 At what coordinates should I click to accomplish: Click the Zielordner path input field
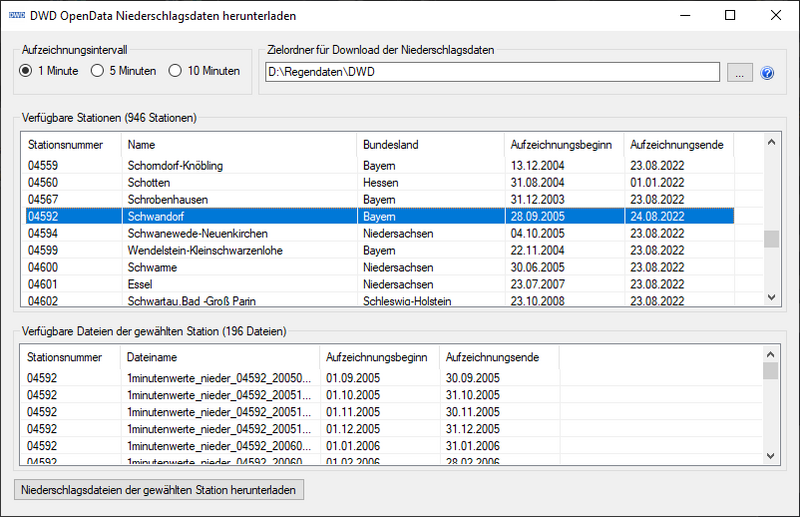(x=492, y=72)
